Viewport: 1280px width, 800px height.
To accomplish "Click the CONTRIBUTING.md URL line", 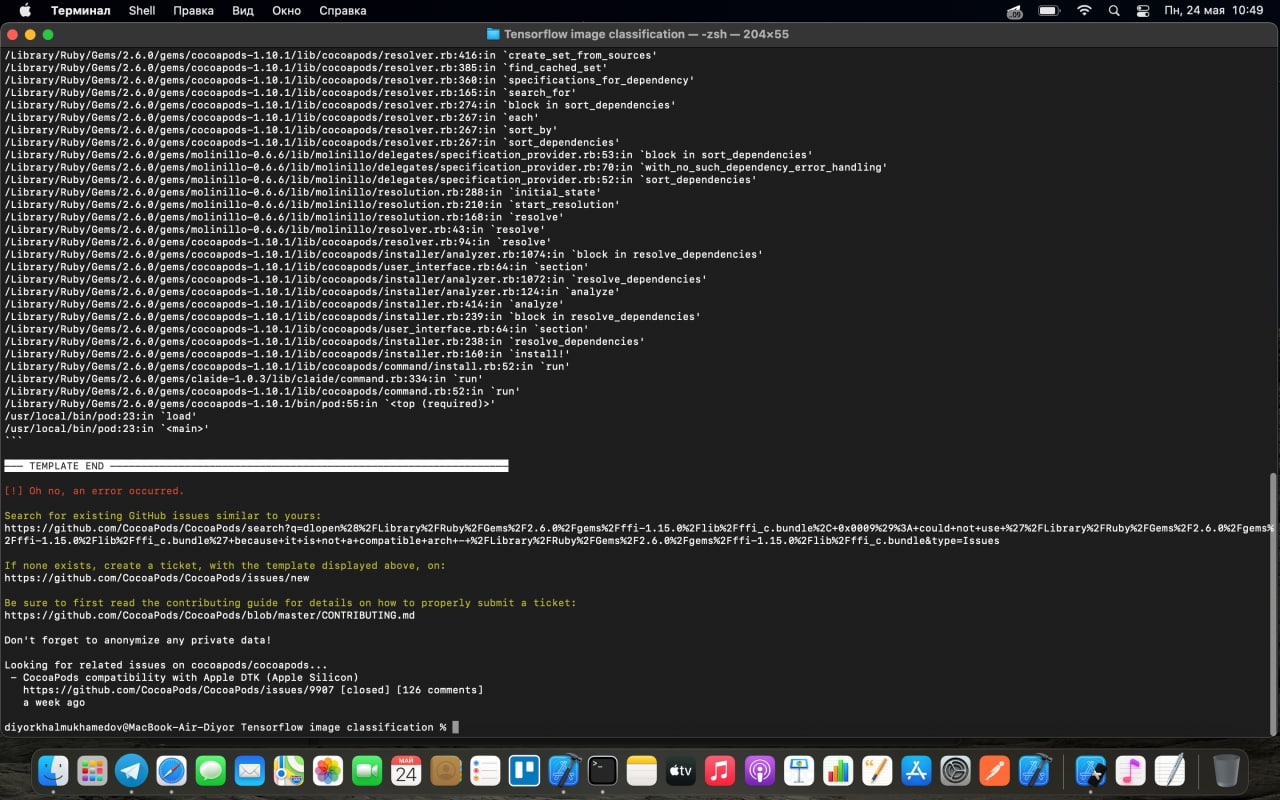I will tap(209, 615).
